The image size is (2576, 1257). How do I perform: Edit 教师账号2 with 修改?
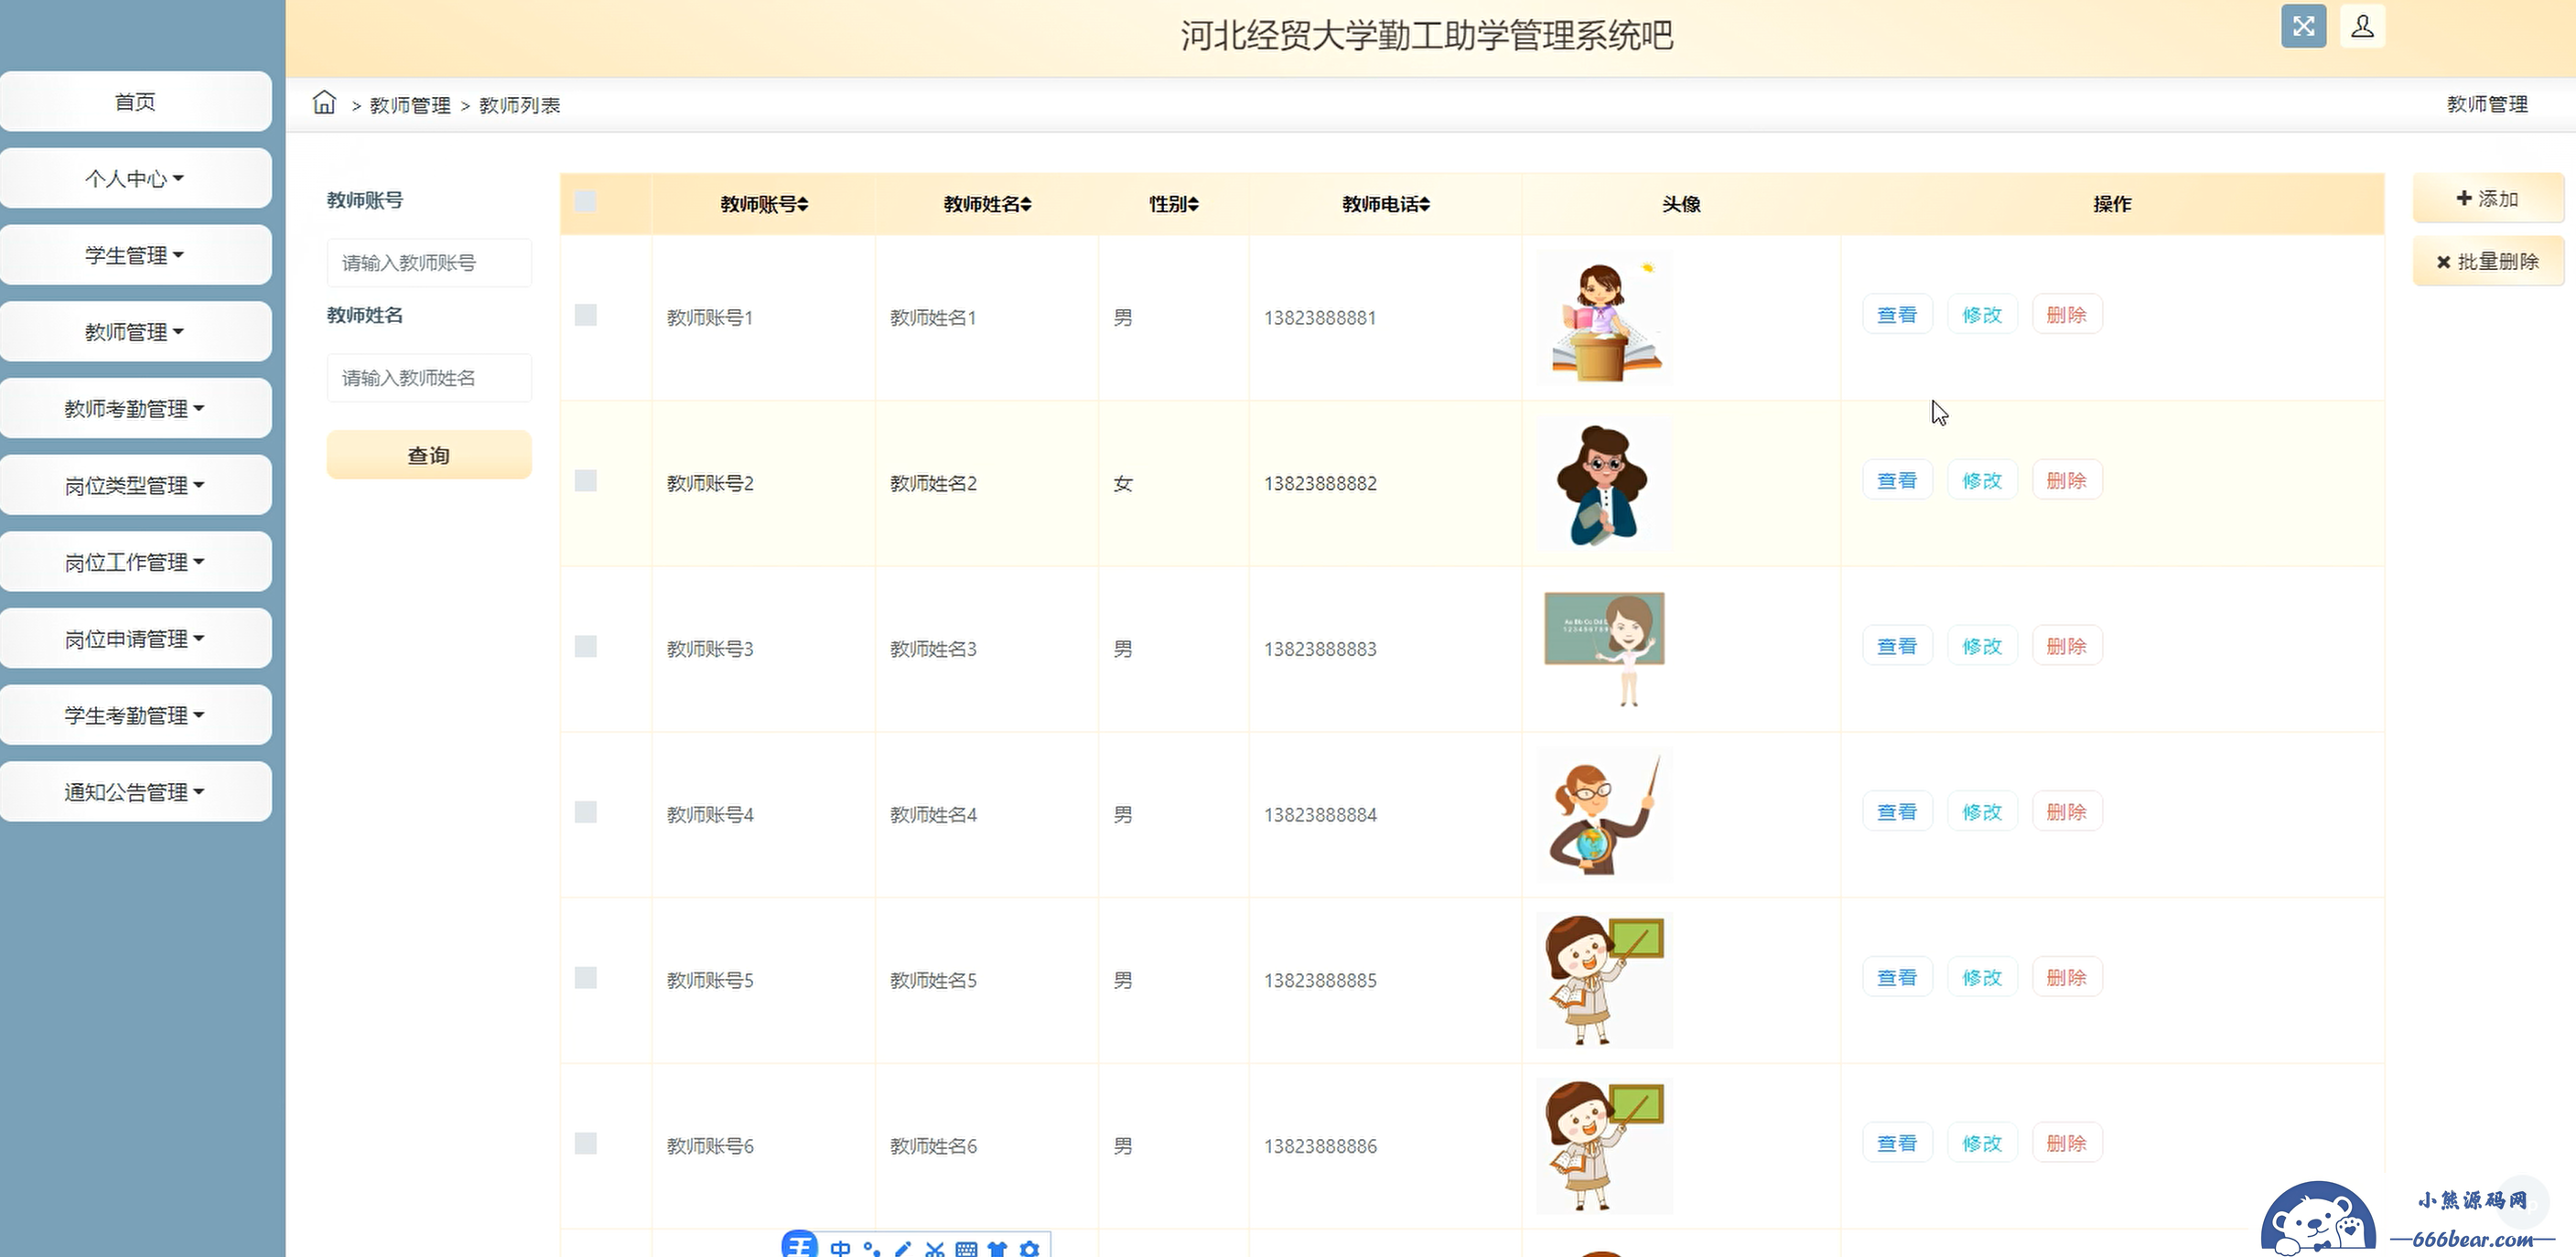[1982, 480]
